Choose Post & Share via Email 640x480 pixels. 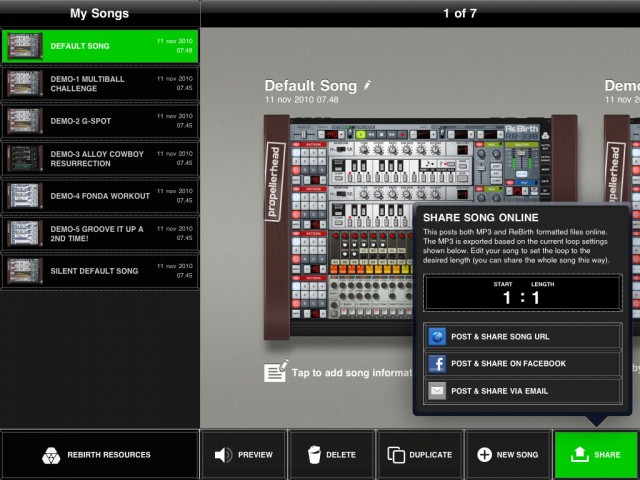tap(523, 391)
